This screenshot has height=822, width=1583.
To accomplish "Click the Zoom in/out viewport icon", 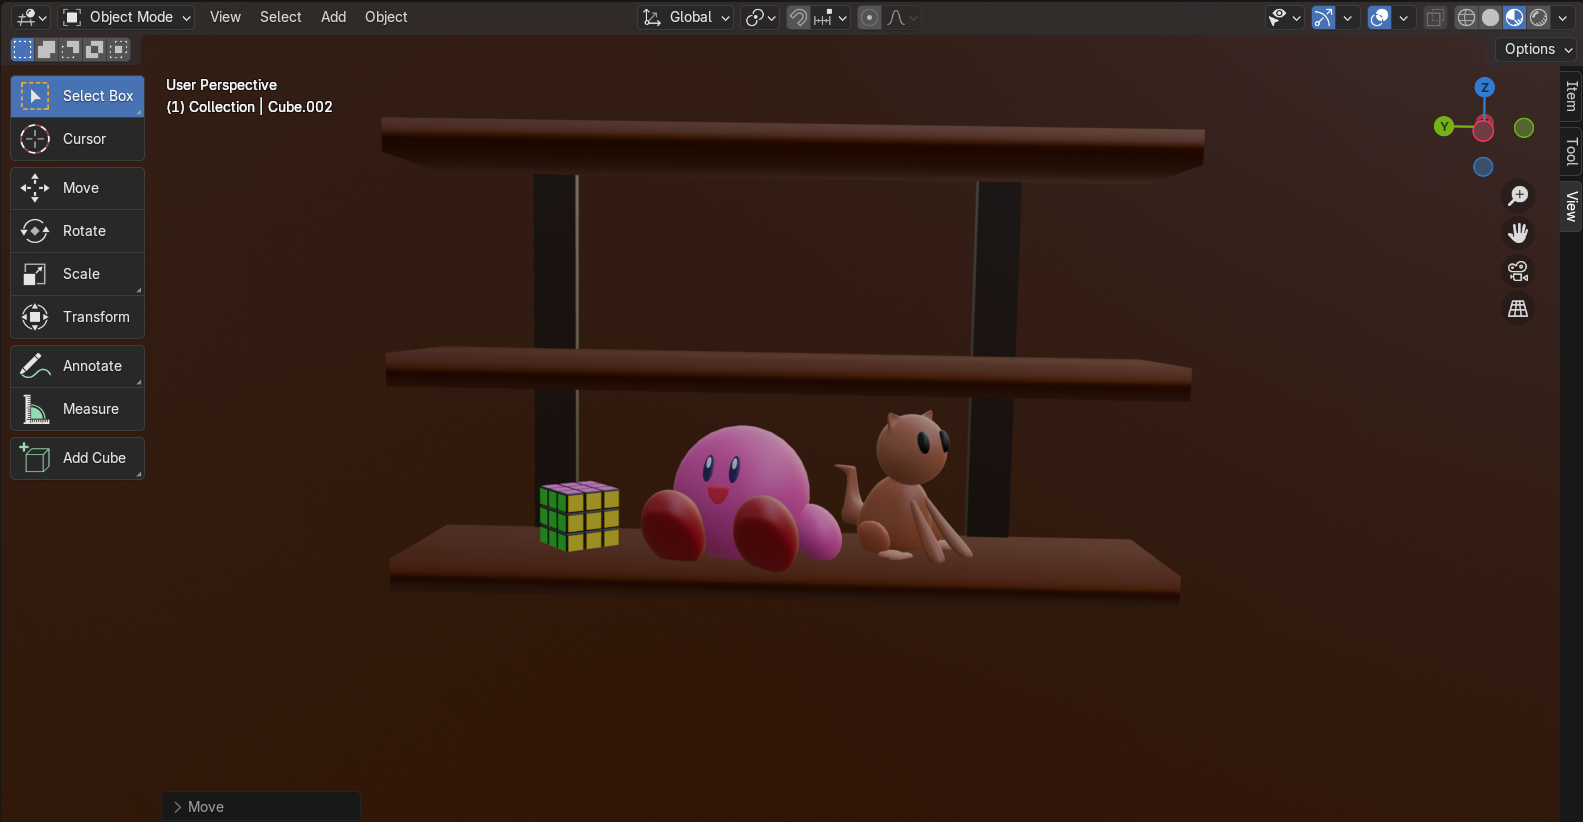I will (1518, 195).
